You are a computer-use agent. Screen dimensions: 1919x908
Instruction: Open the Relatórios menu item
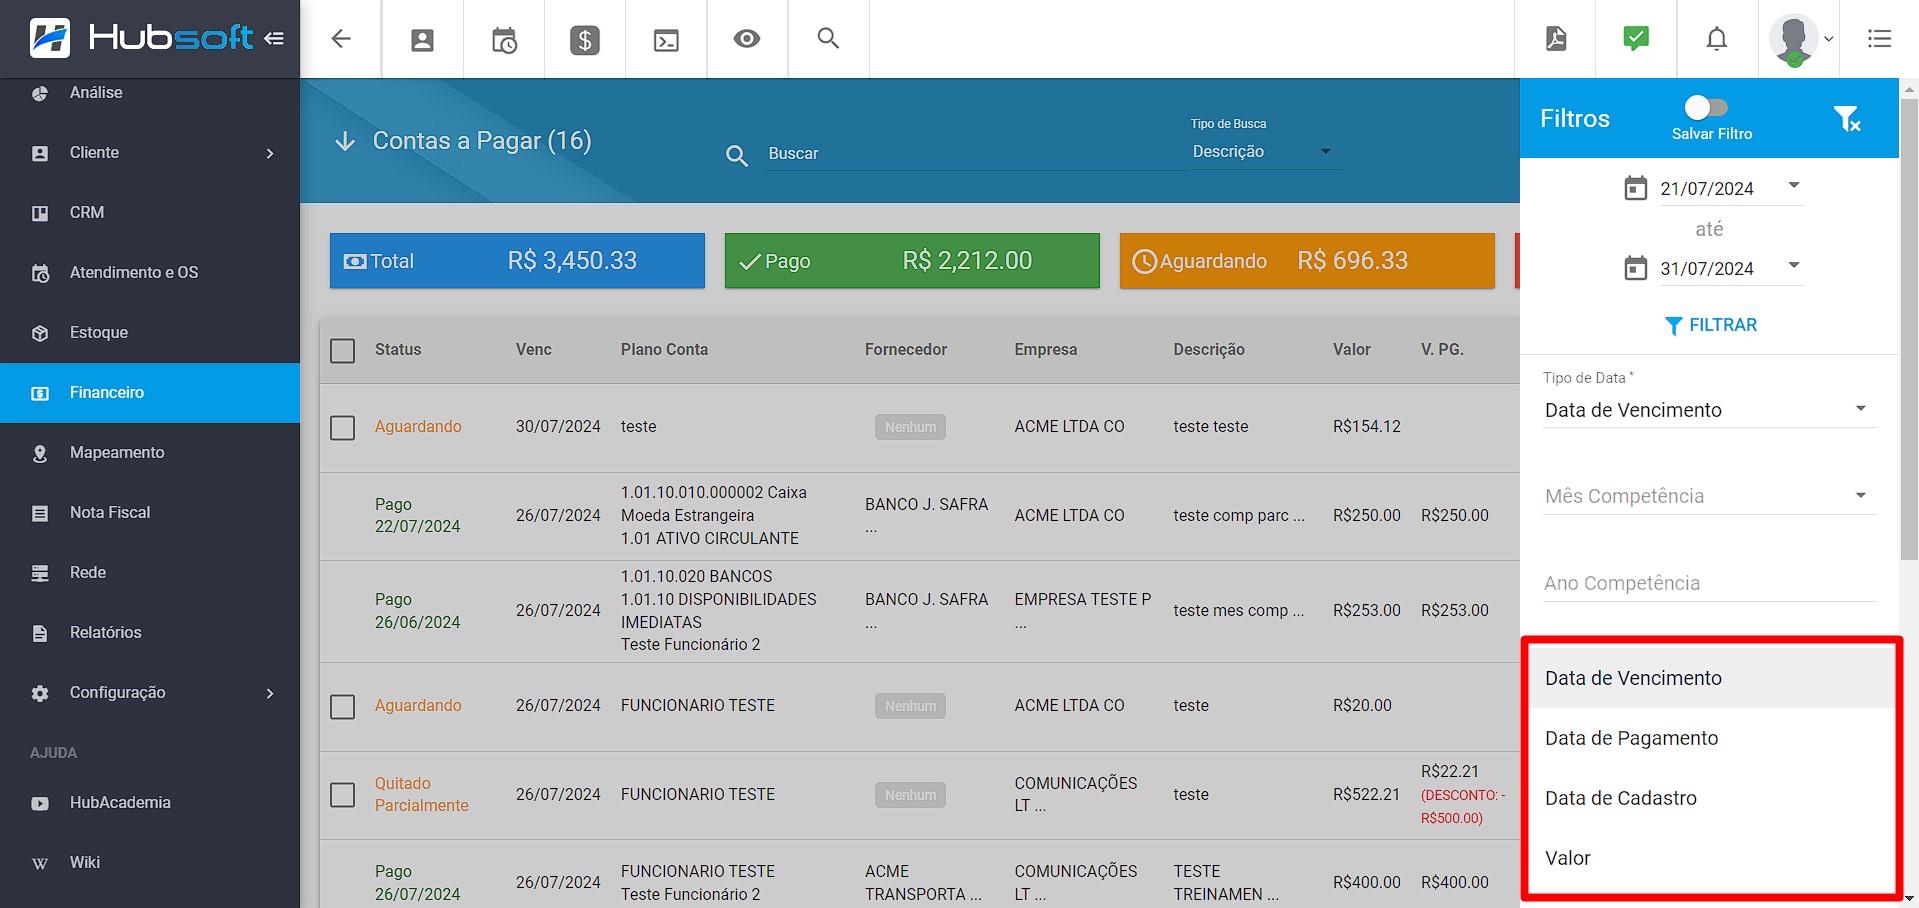coord(150,633)
